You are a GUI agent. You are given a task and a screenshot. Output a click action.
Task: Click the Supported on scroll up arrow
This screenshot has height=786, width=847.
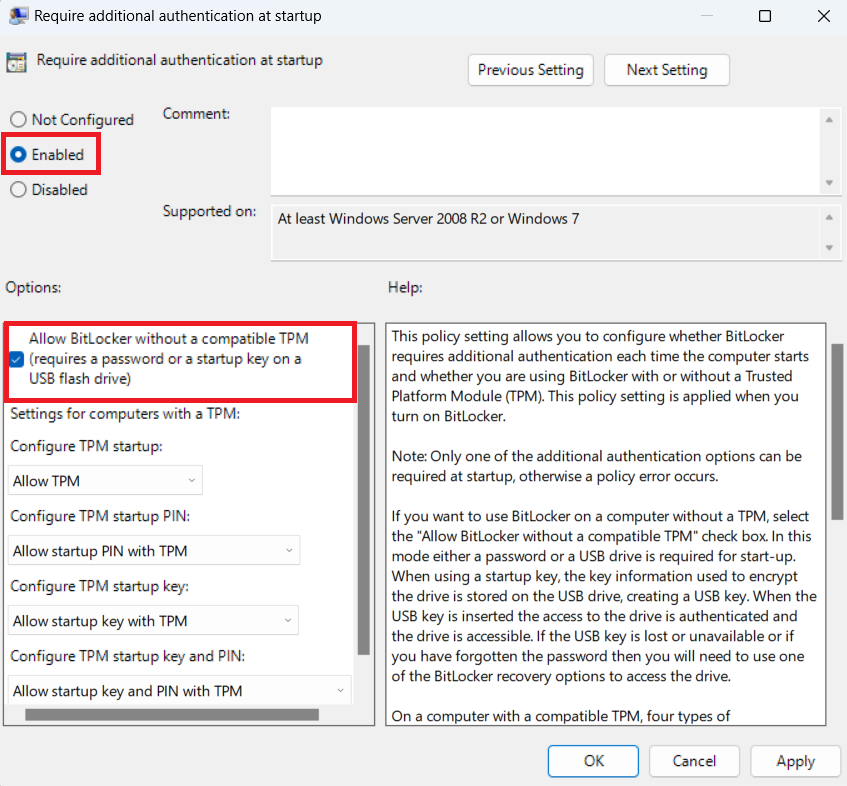[x=829, y=217]
